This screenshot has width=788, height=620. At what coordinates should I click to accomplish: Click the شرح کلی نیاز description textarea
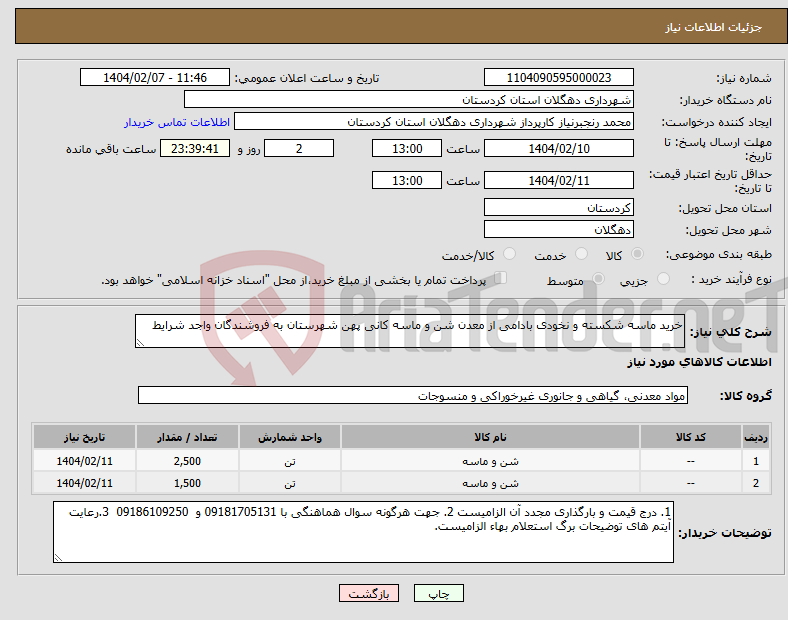point(410,331)
